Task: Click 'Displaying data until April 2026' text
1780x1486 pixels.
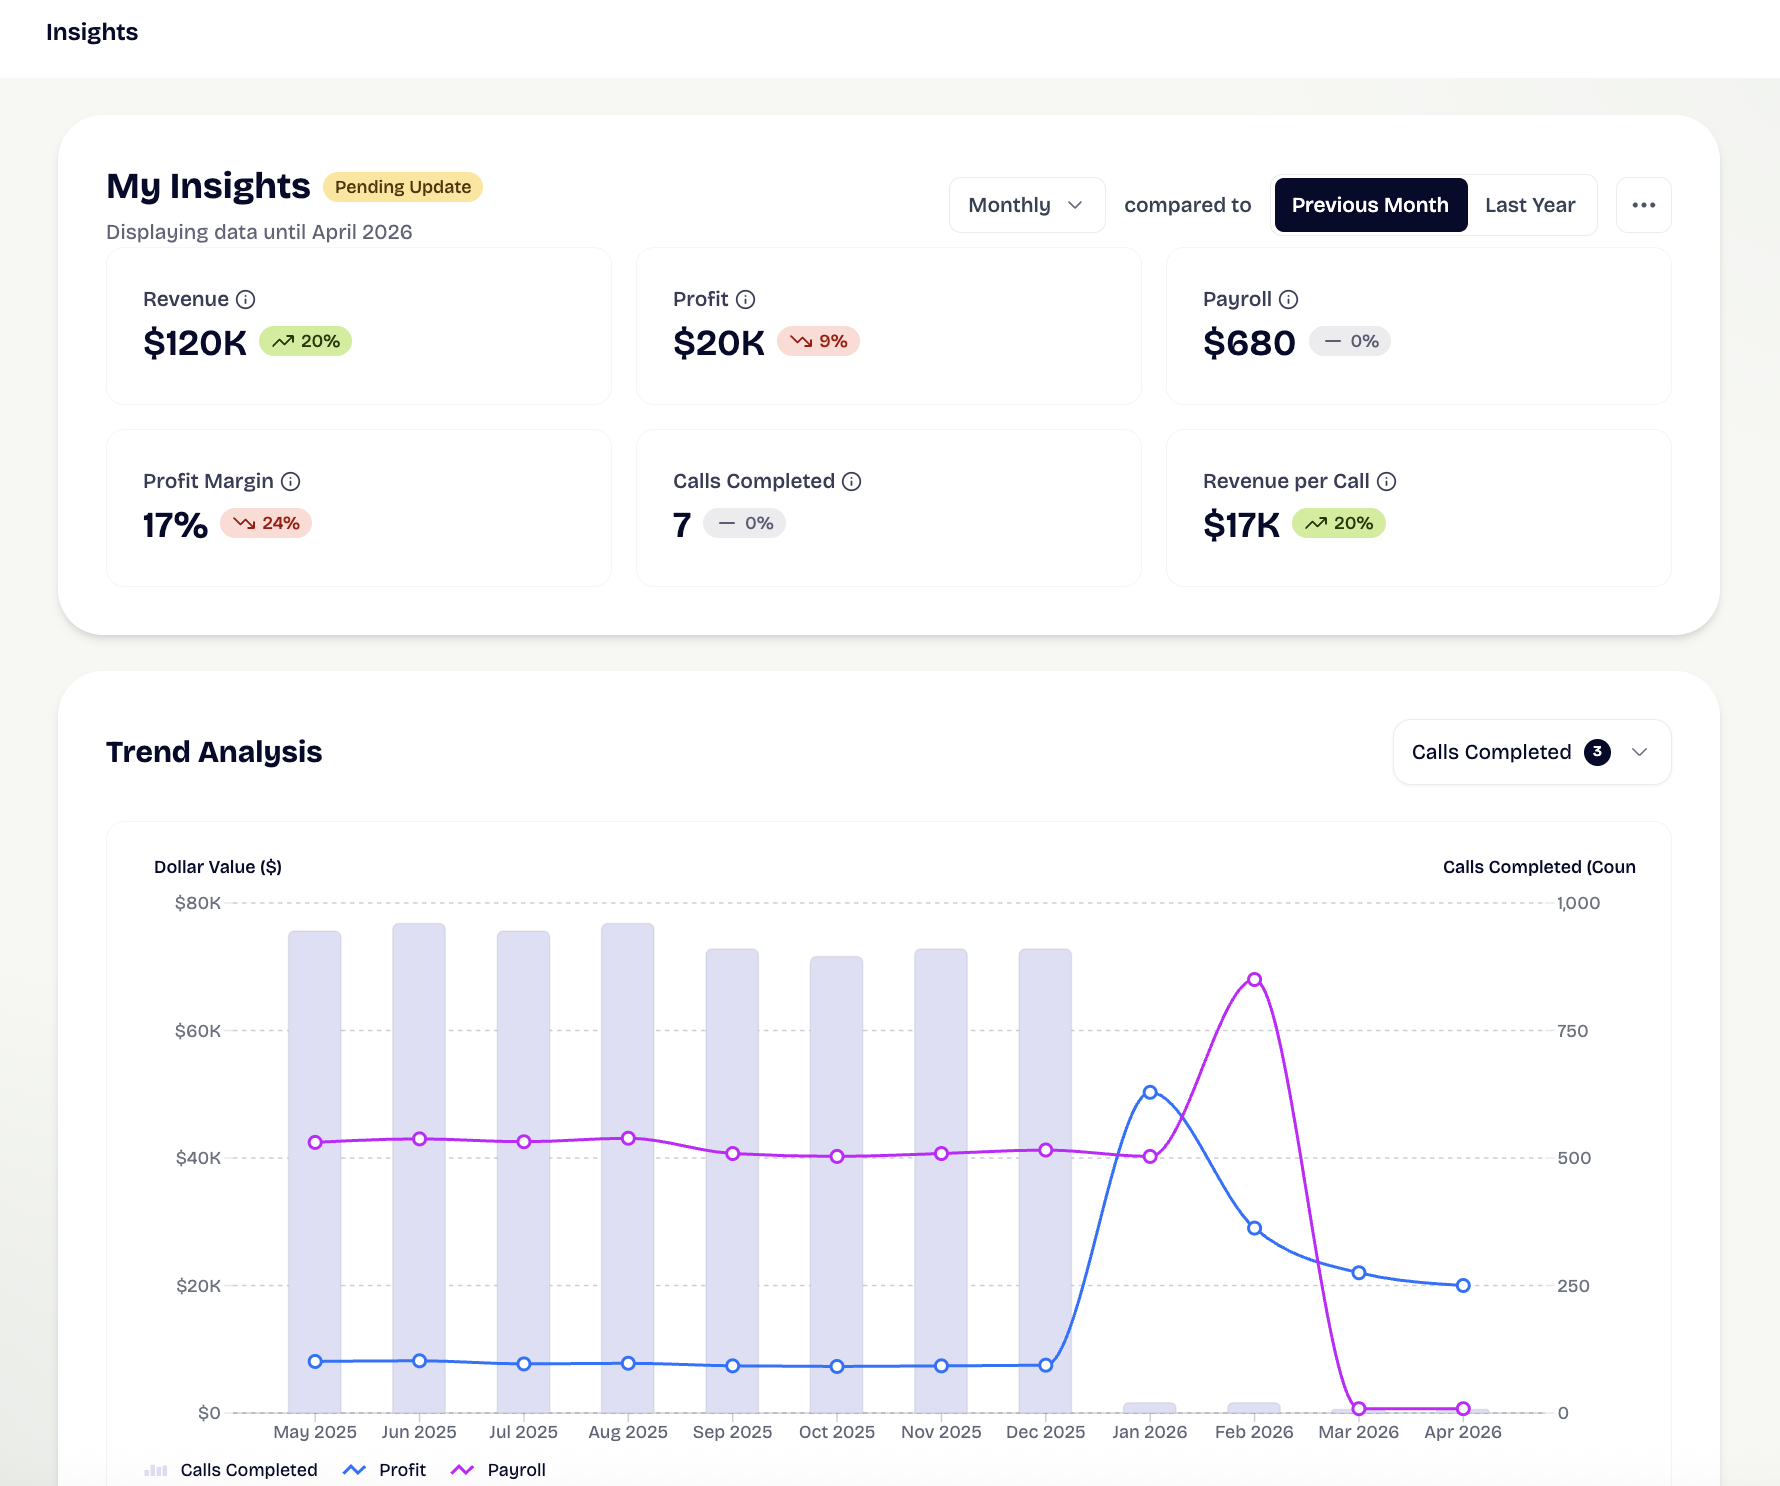Action: pos(259,232)
